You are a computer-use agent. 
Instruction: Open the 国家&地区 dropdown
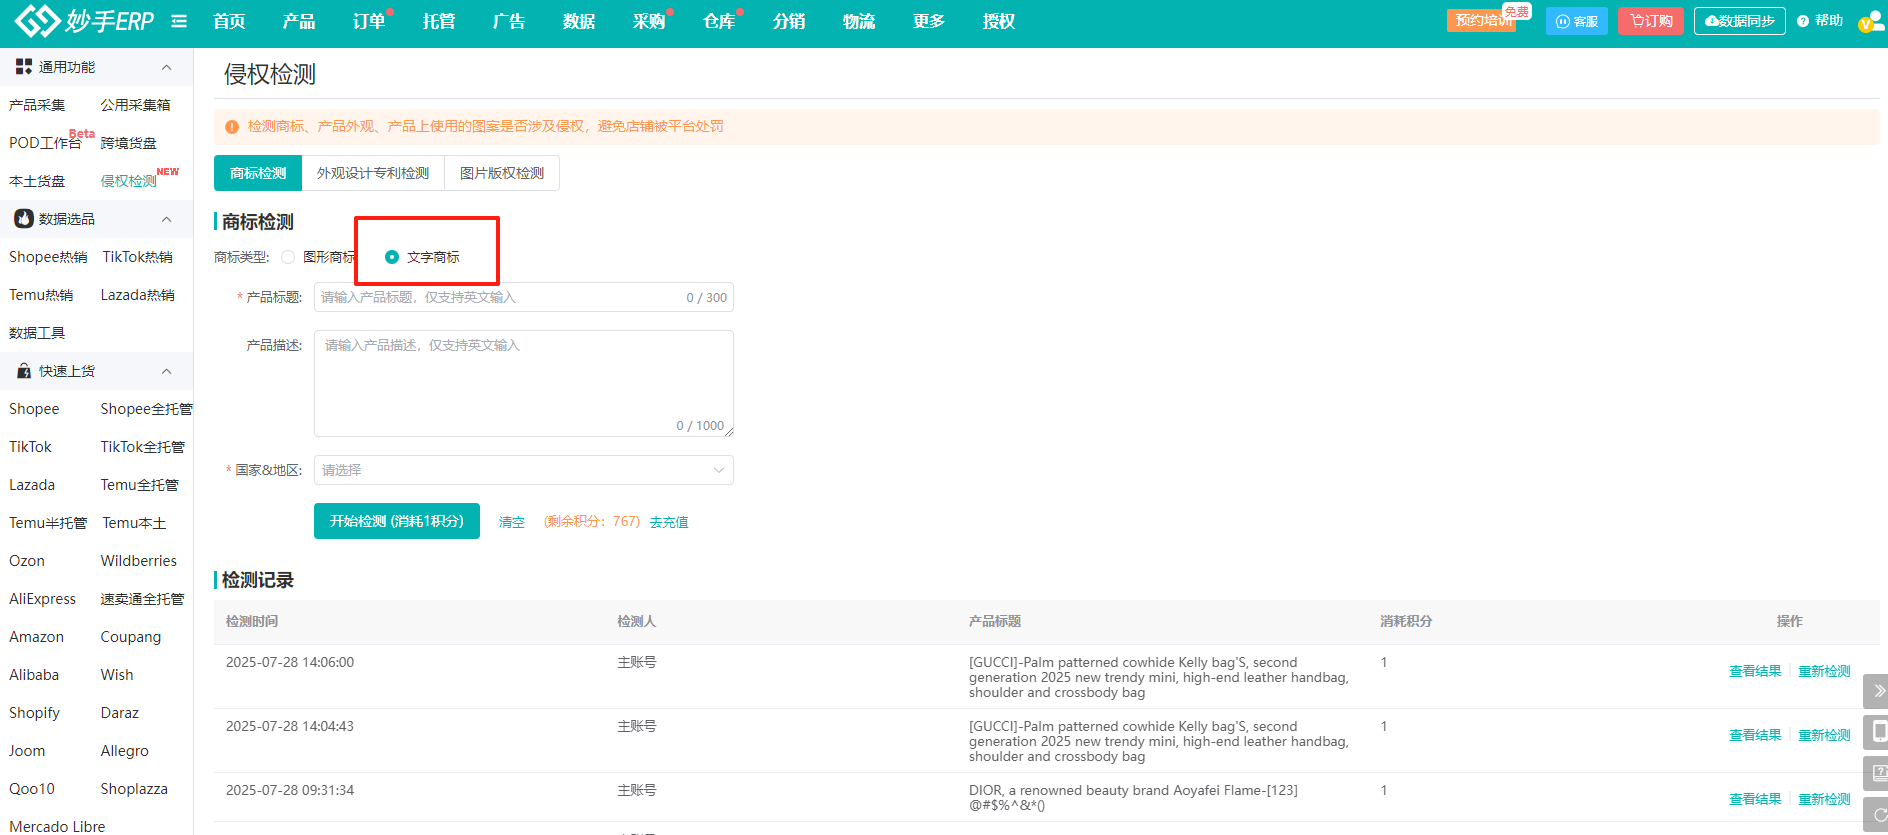[x=524, y=470]
